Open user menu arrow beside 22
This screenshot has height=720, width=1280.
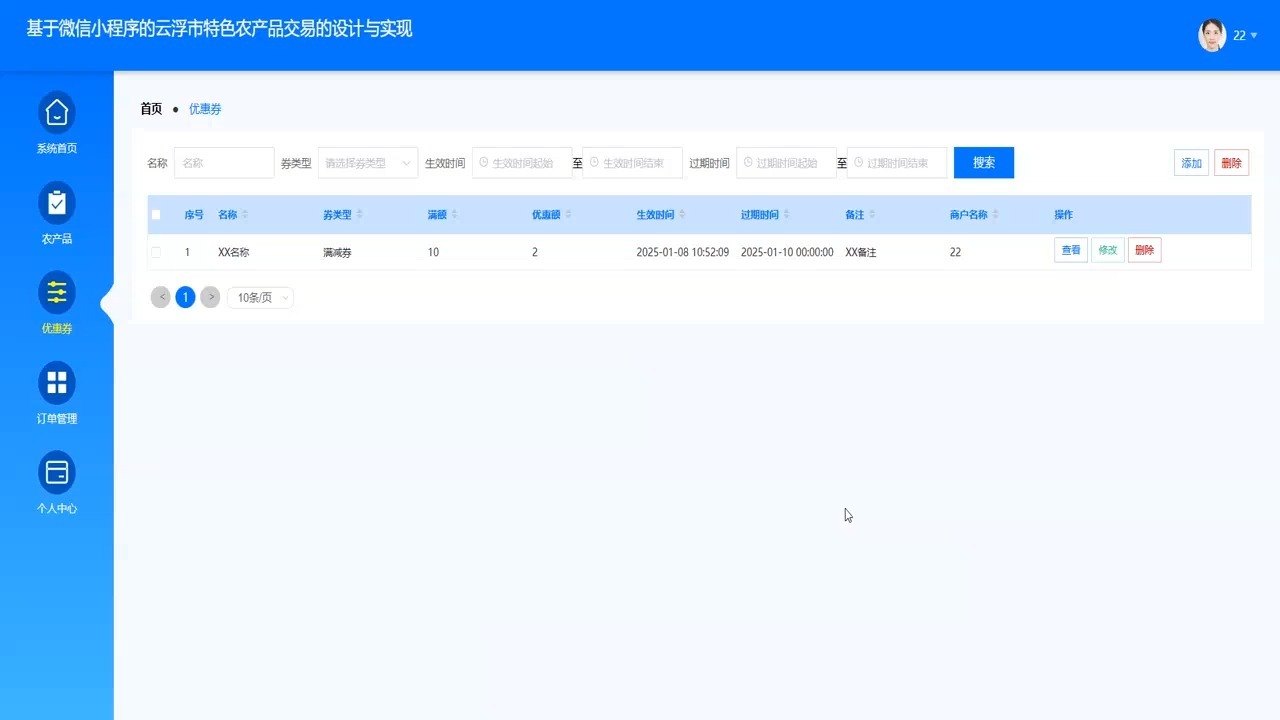point(1254,36)
